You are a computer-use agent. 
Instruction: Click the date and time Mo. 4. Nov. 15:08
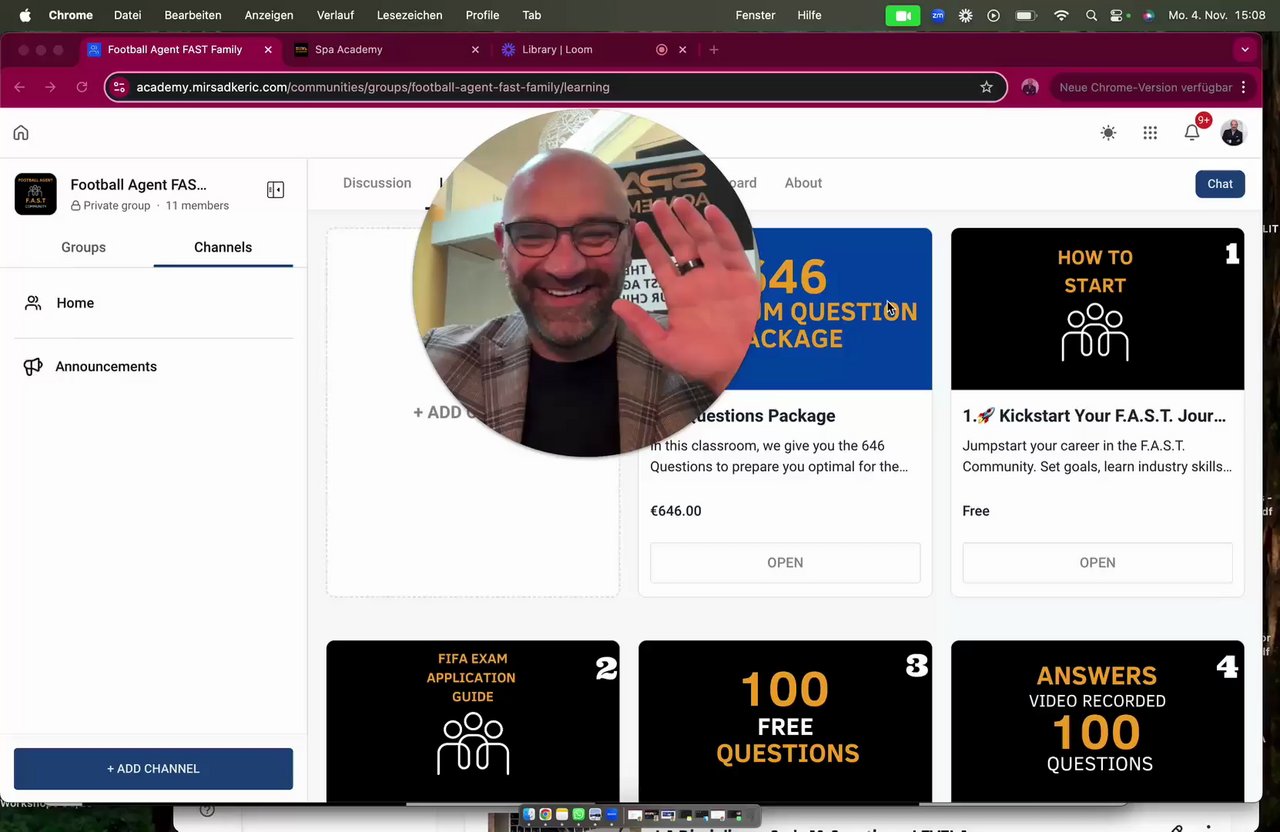coord(1217,15)
